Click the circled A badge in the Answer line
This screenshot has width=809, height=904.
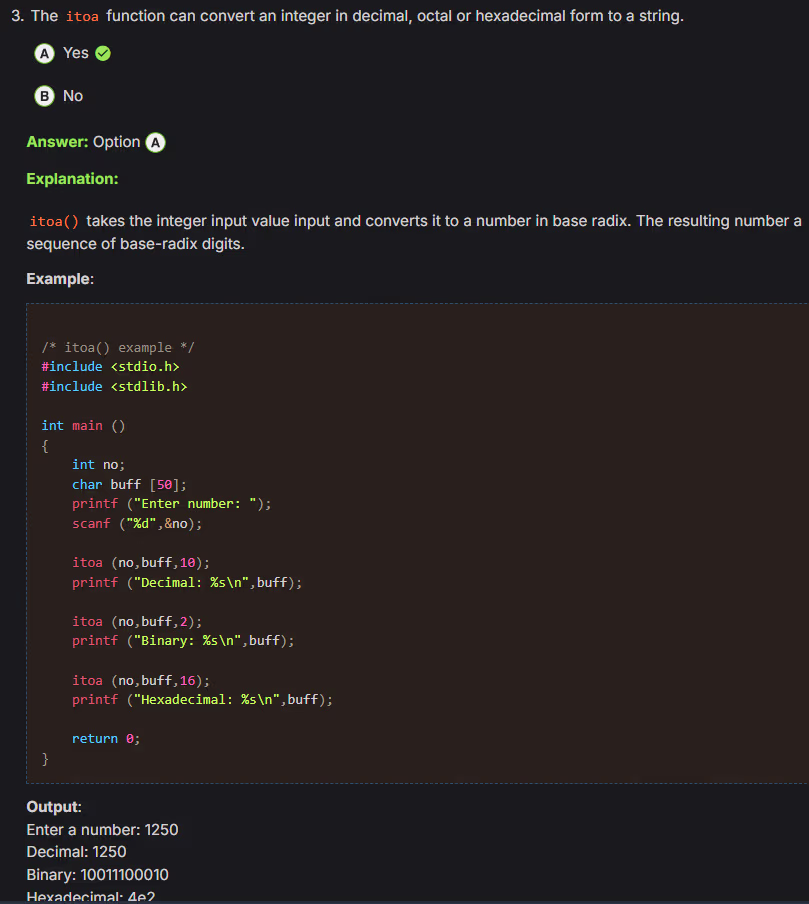(155, 142)
